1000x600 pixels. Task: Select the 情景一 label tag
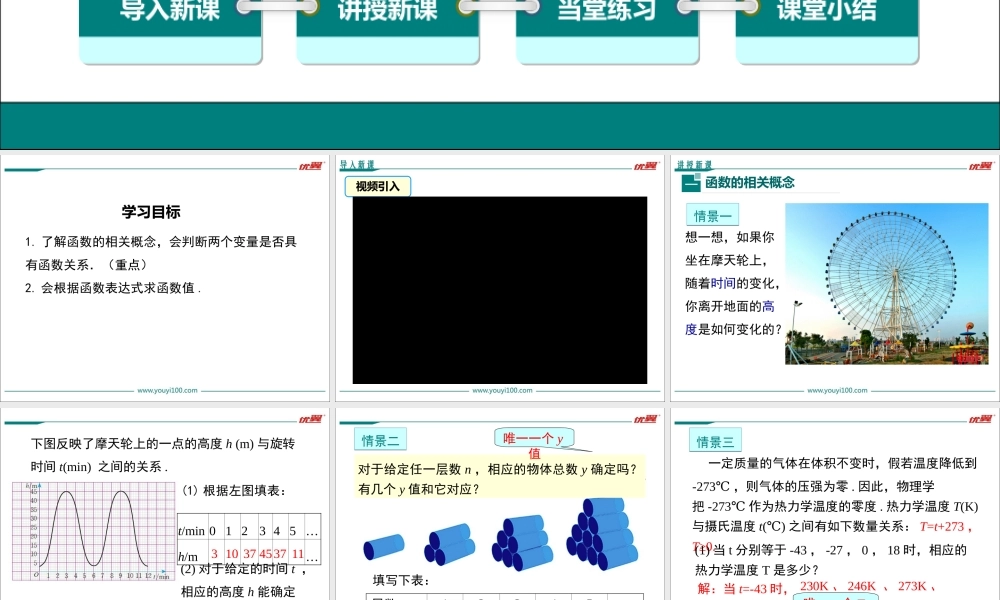click(x=713, y=216)
